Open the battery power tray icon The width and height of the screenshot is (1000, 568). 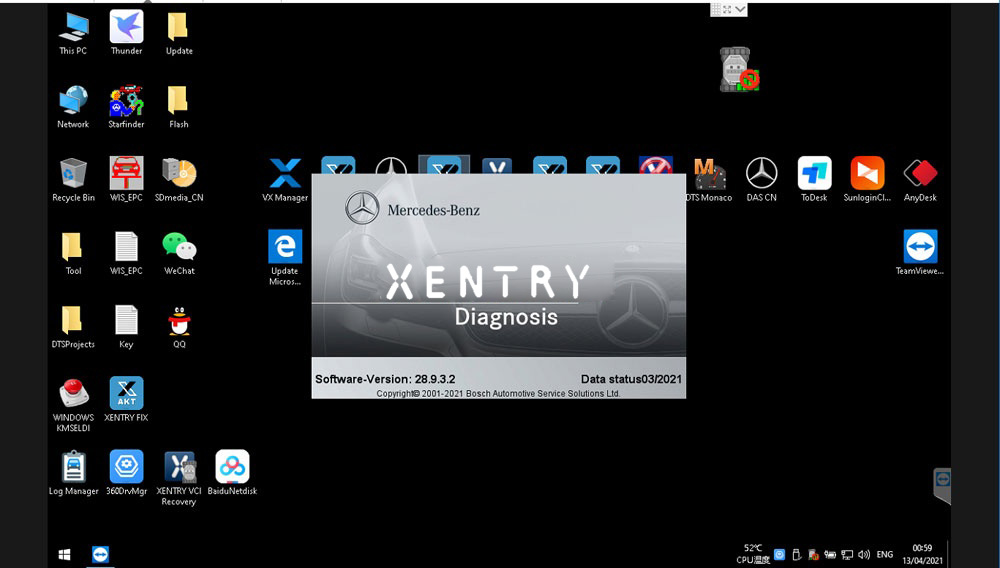[830, 555]
